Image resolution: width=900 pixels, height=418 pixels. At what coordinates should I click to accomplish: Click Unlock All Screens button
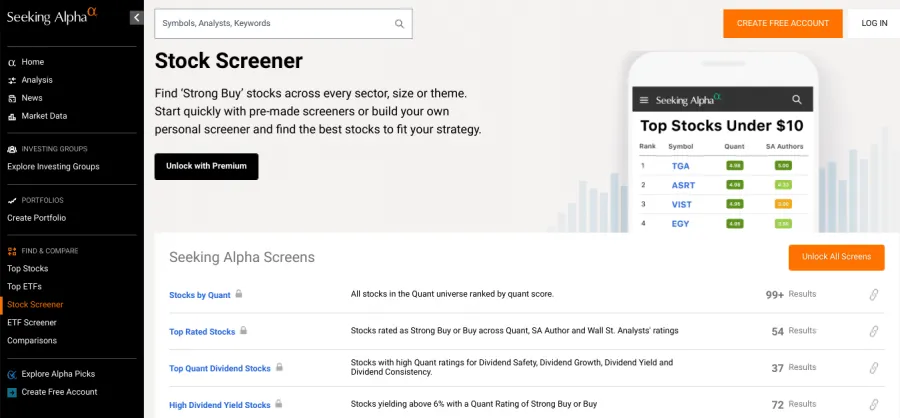836,257
